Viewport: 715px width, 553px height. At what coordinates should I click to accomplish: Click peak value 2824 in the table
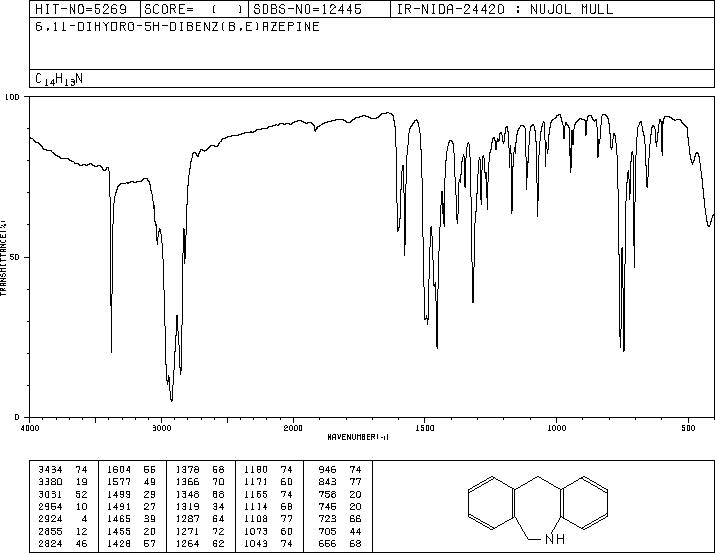click(51, 543)
